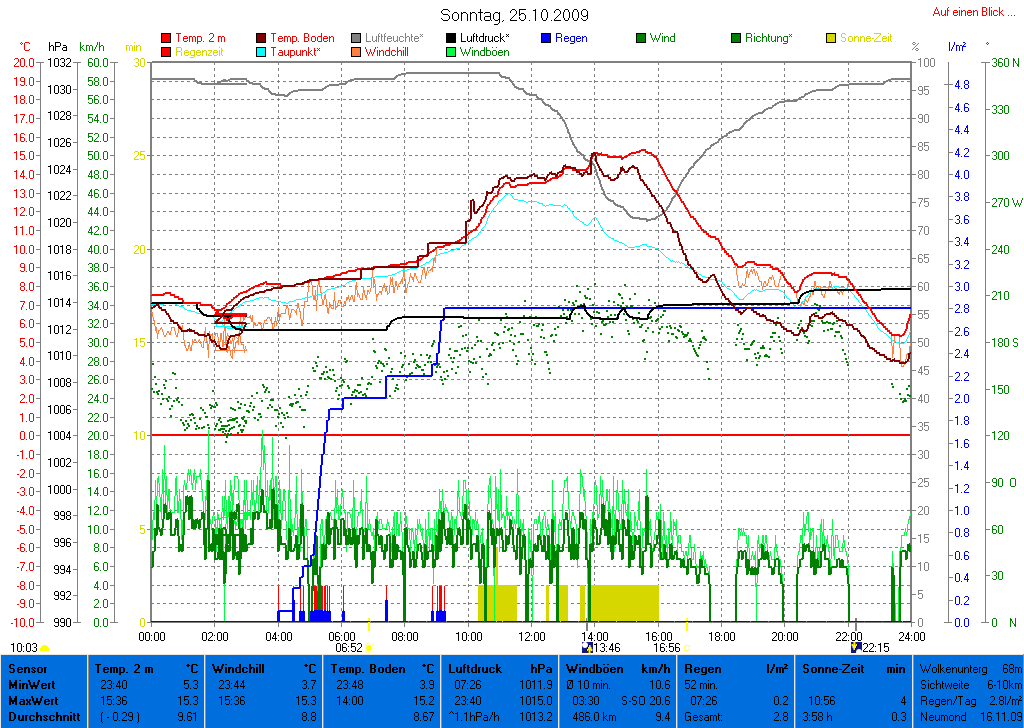
Task: Click the orange Windchill legend square
Action: (356, 51)
